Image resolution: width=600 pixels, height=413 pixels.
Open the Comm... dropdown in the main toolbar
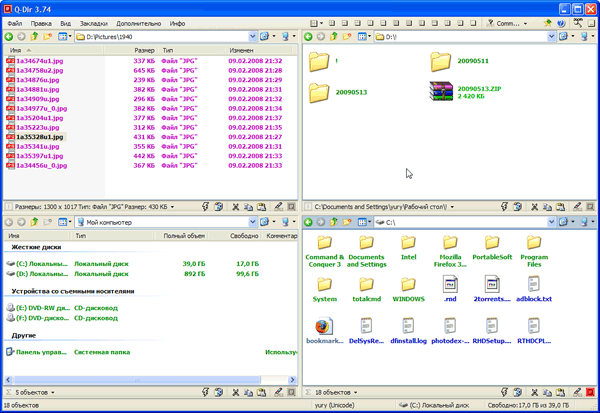(x=525, y=22)
